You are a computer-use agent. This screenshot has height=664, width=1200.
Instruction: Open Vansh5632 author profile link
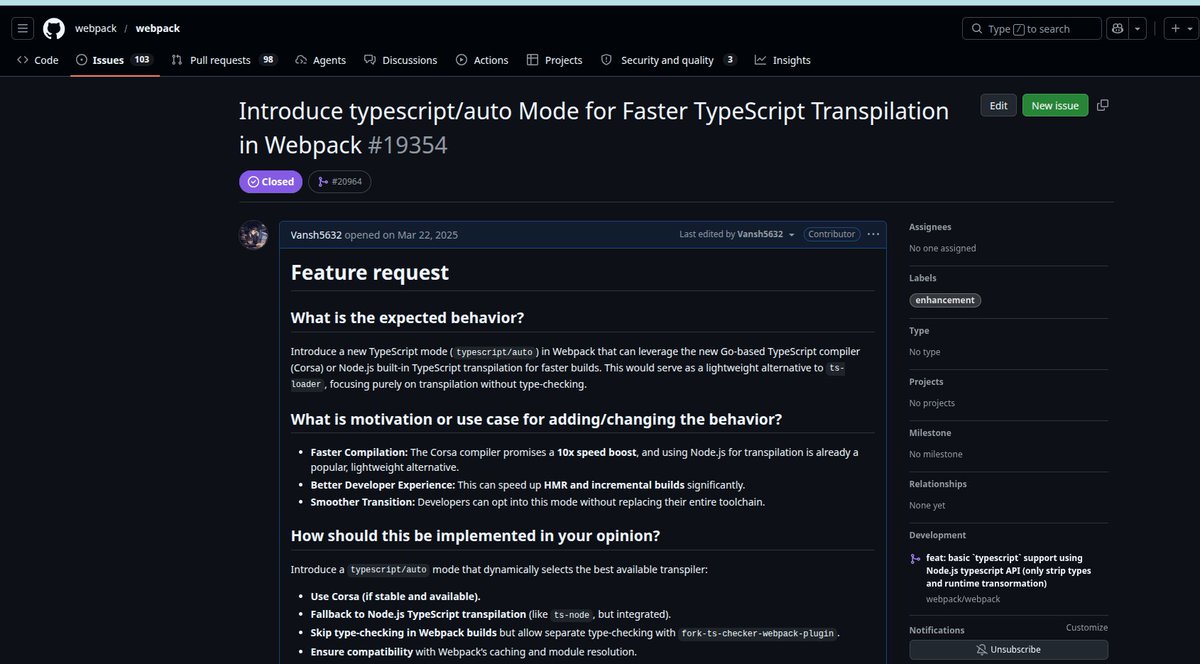coord(316,235)
